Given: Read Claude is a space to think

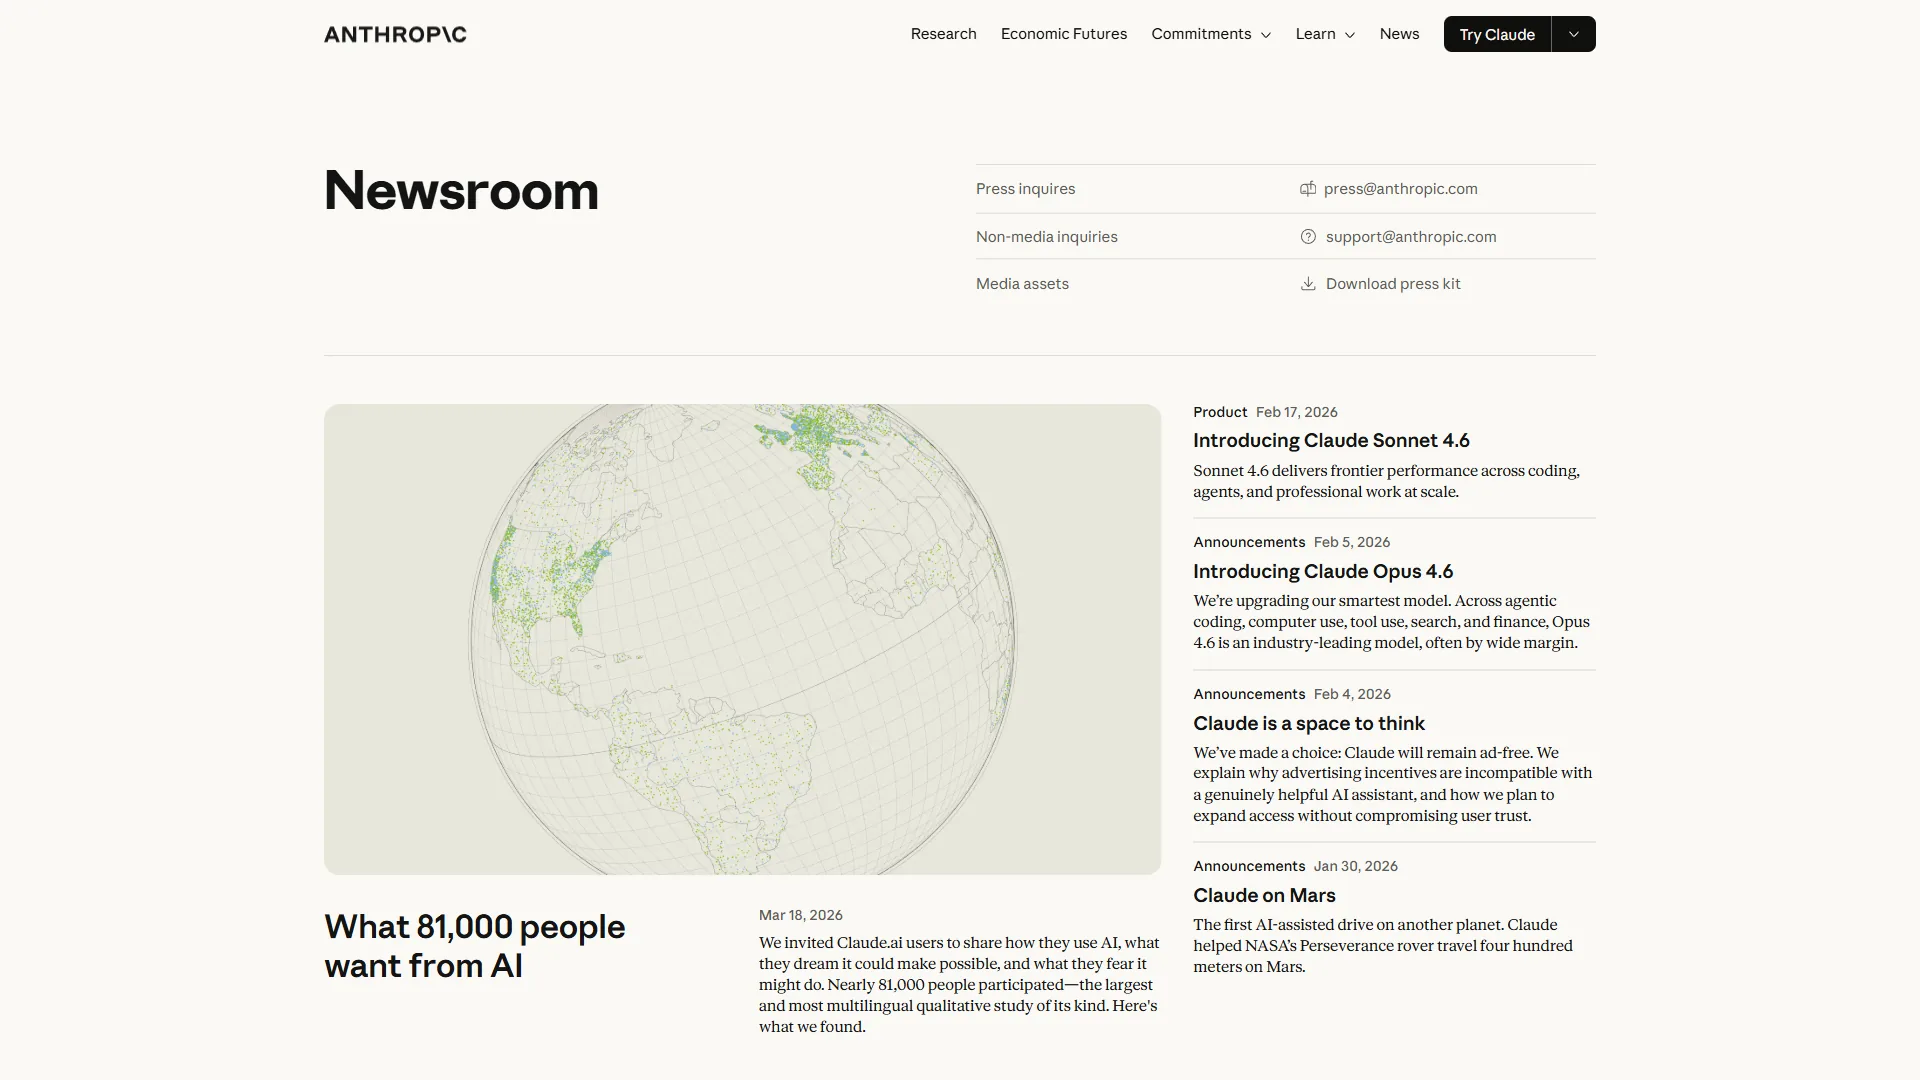Looking at the screenshot, I should click(x=1309, y=724).
